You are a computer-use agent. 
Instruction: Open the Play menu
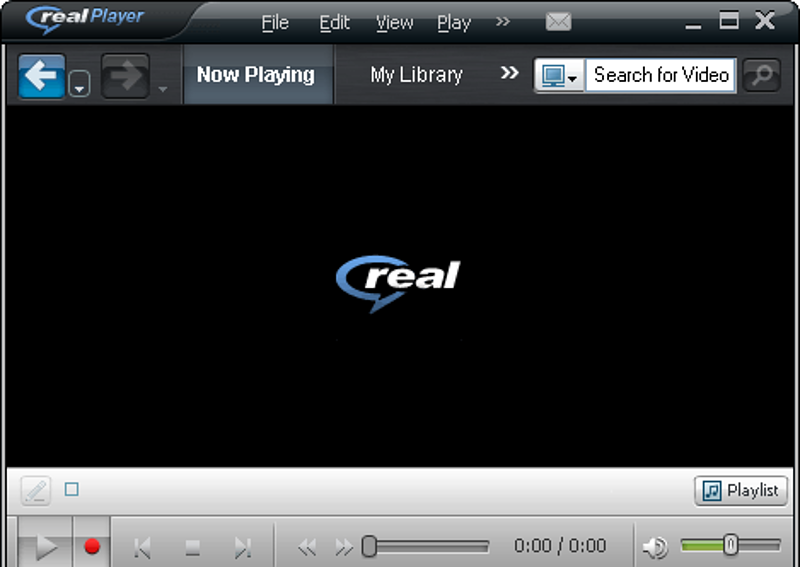click(454, 23)
